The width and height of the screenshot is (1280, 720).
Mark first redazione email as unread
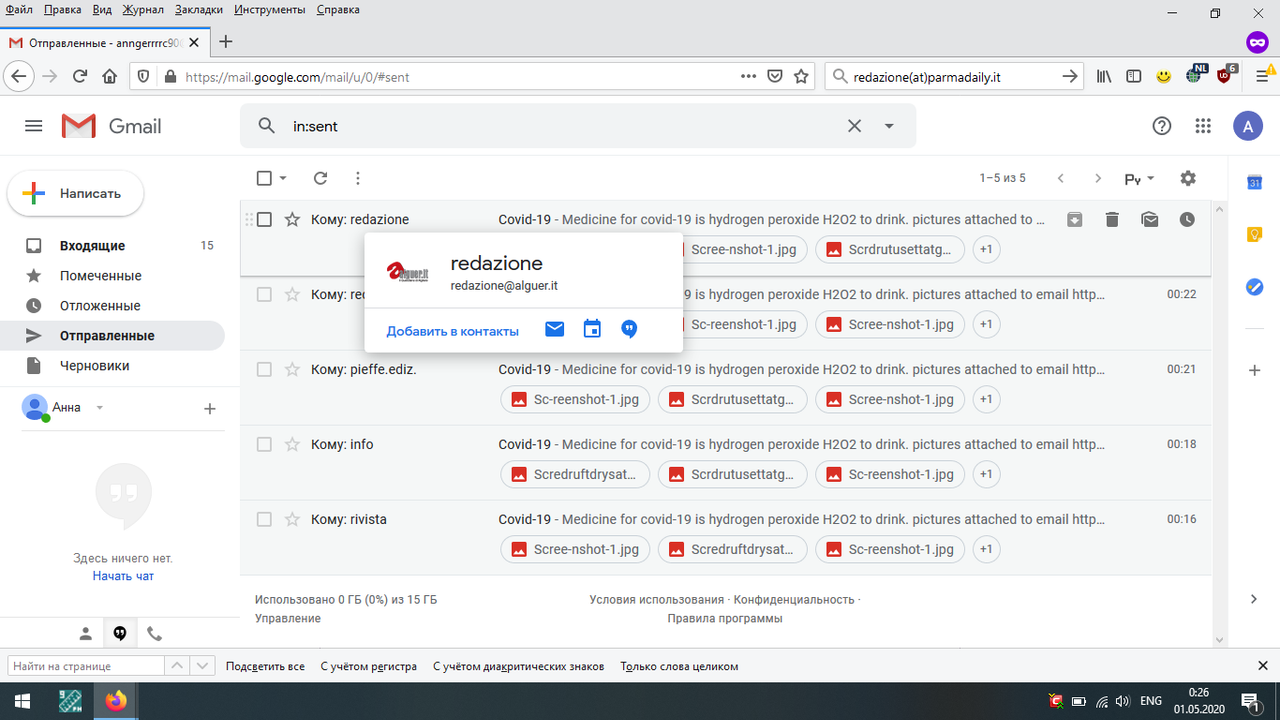point(1150,219)
